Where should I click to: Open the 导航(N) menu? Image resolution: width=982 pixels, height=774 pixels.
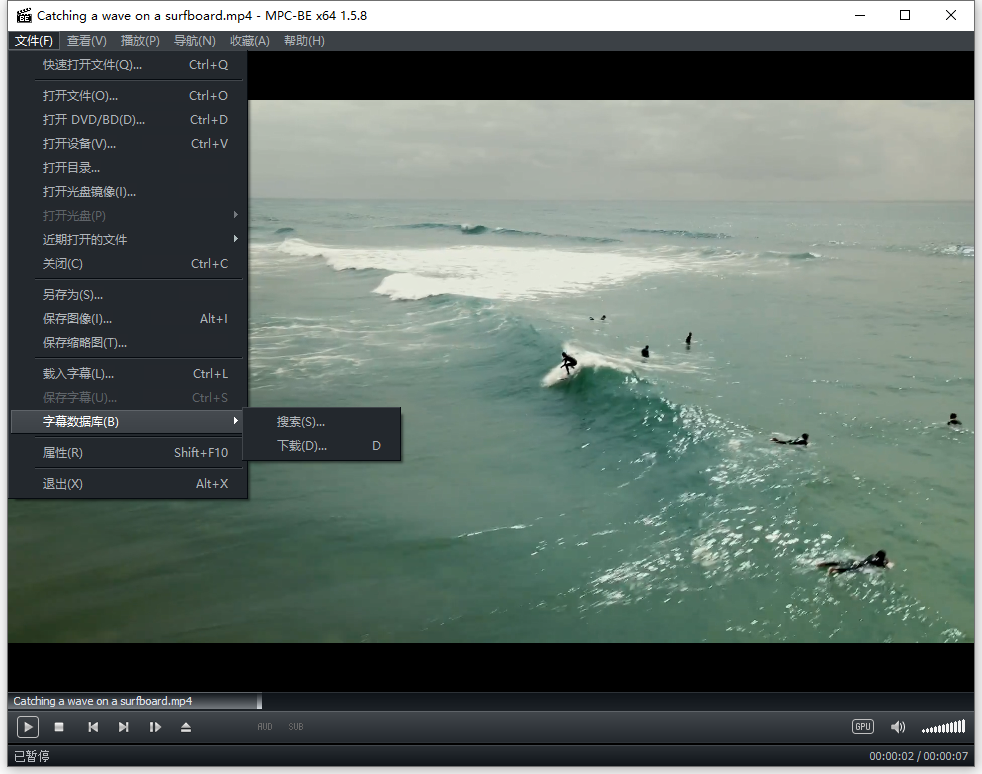click(x=194, y=41)
